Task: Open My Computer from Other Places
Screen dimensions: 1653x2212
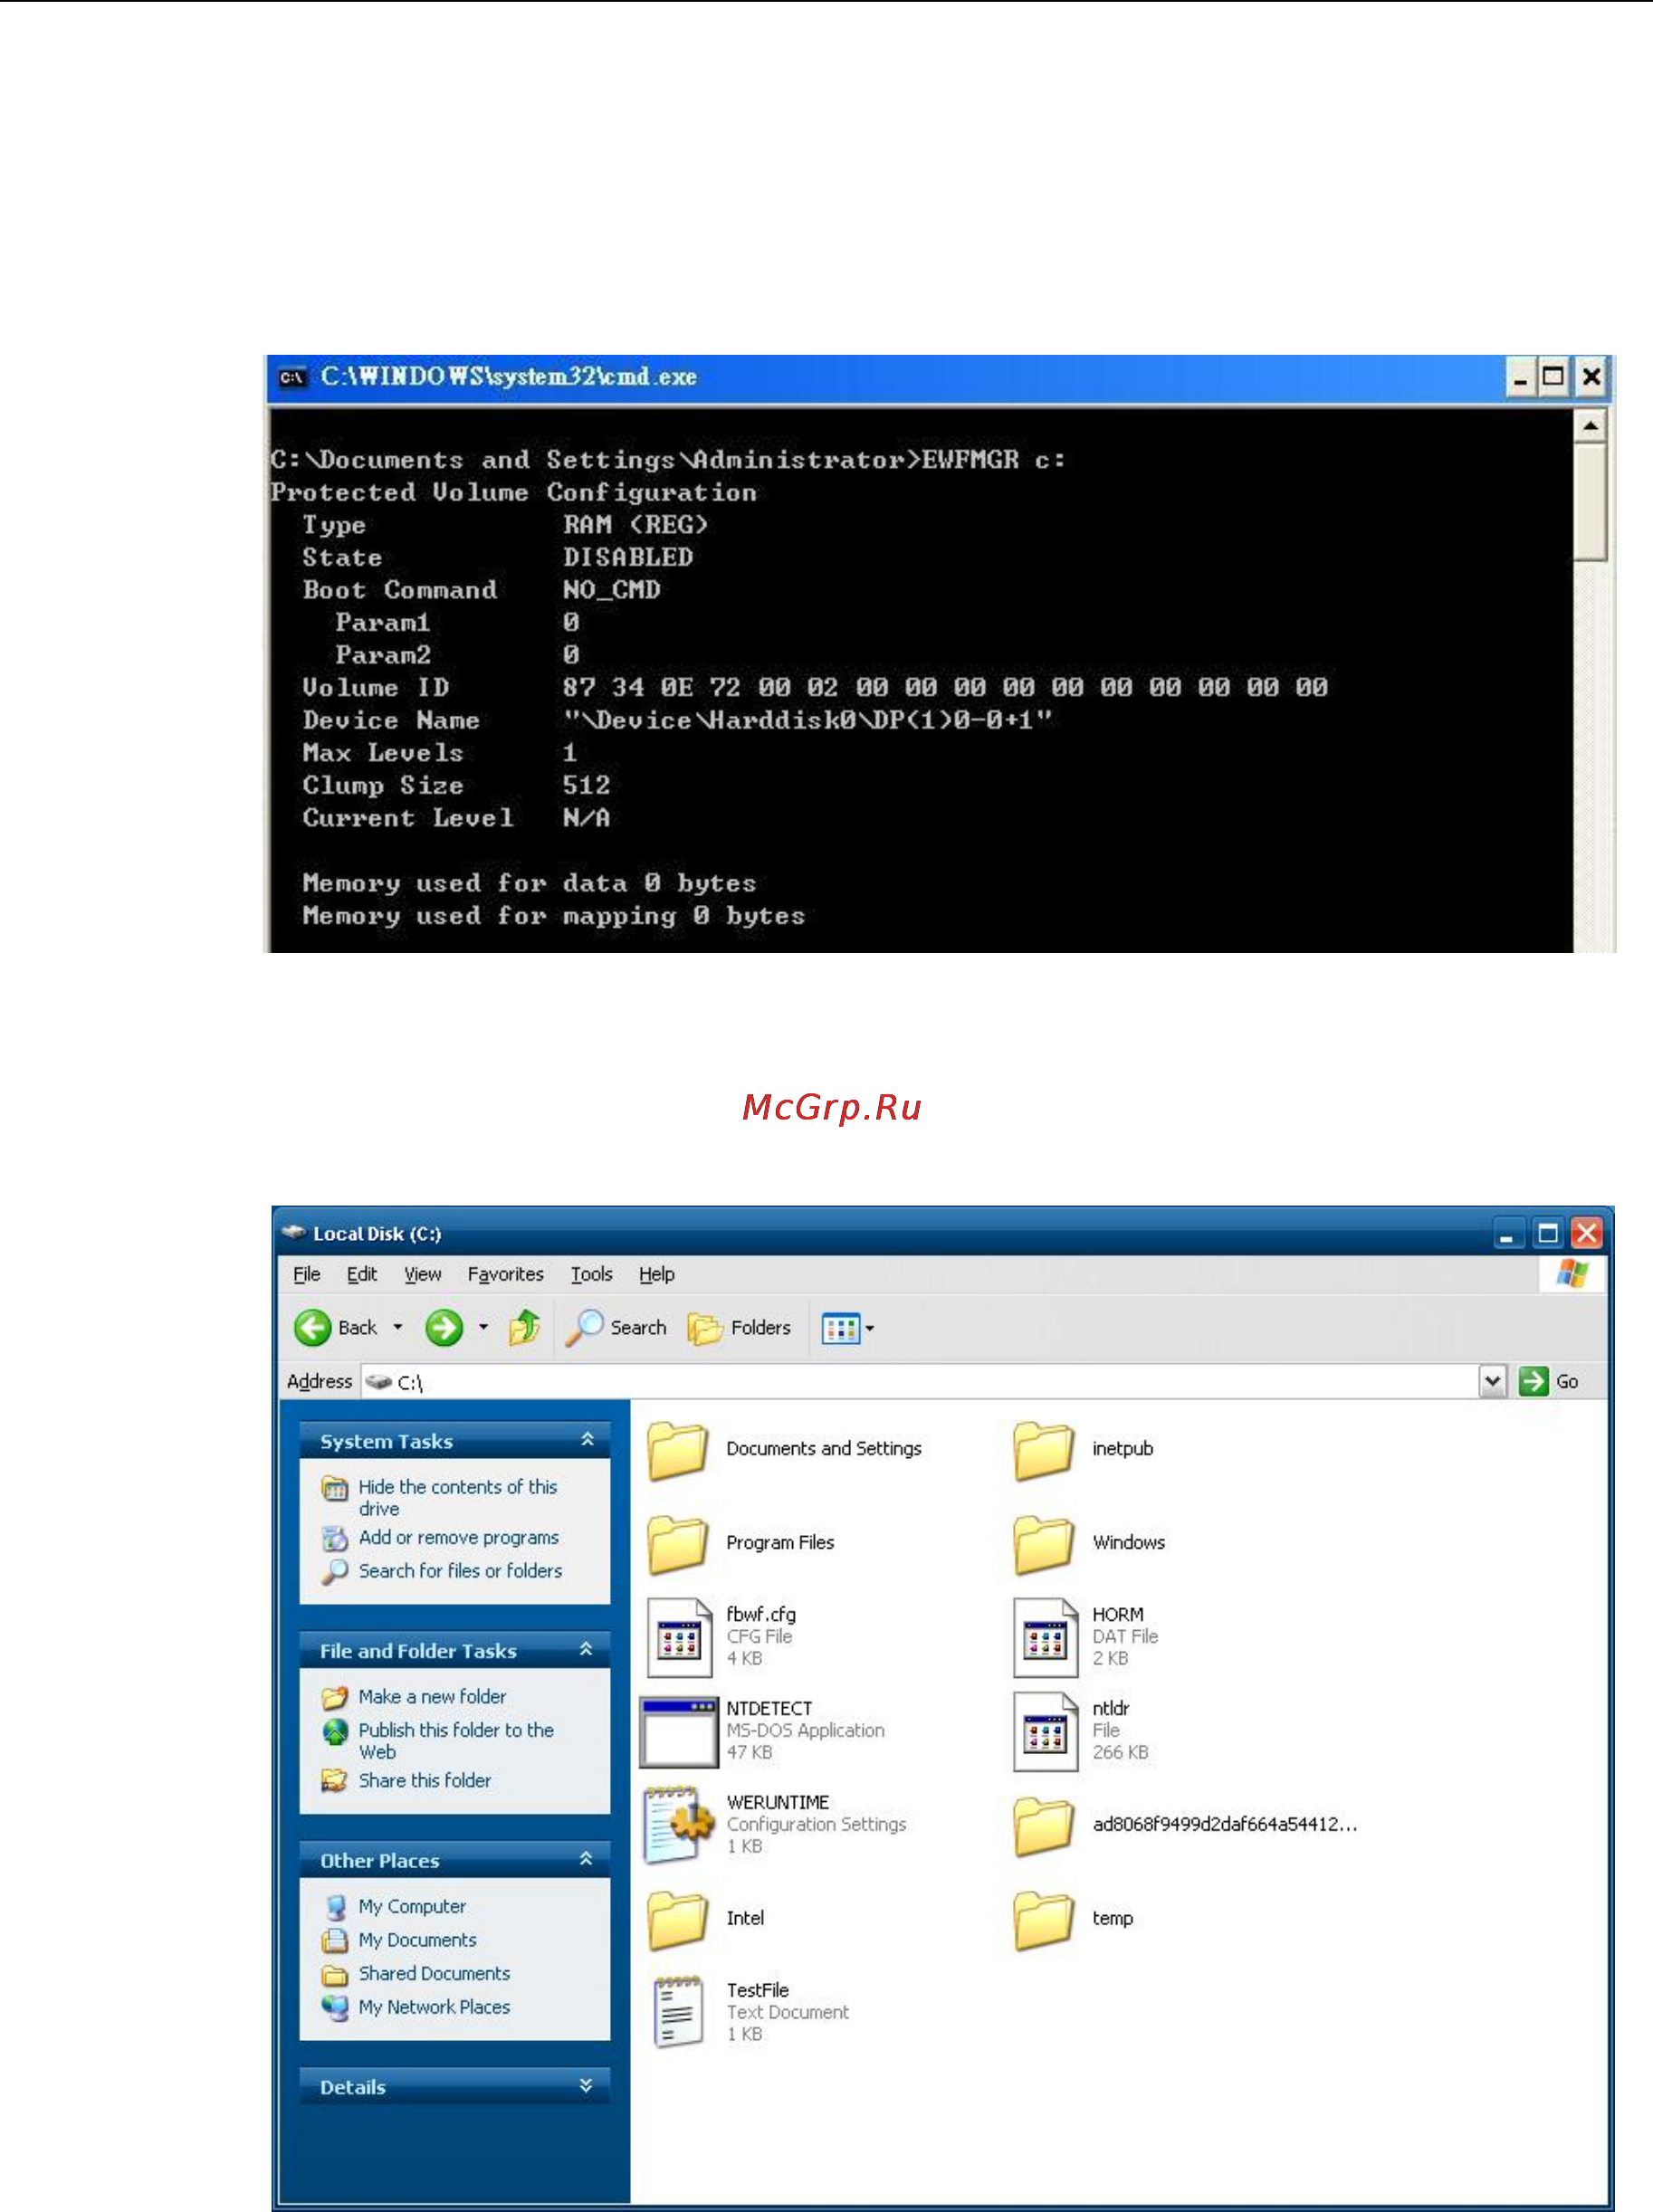Action: pyautogui.click(x=412, y=1907)
